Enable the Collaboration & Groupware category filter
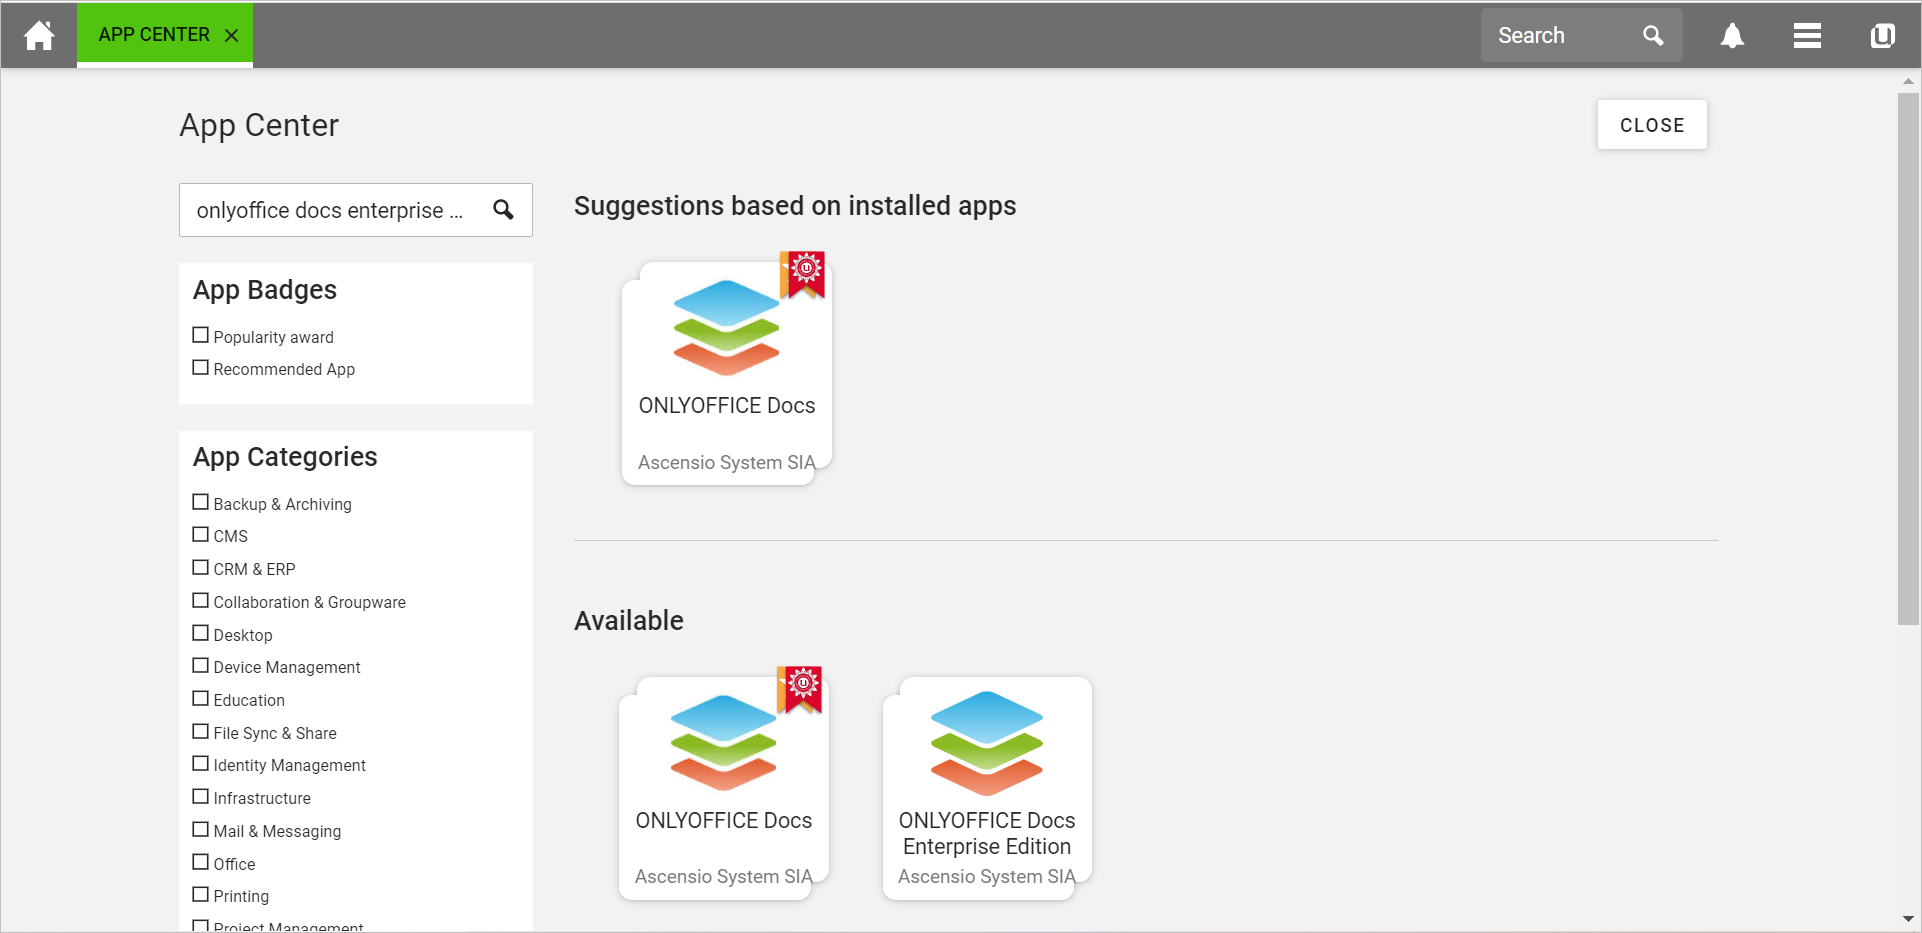Viewport: 1922px width, 933px height. click(x=200, y=599)
